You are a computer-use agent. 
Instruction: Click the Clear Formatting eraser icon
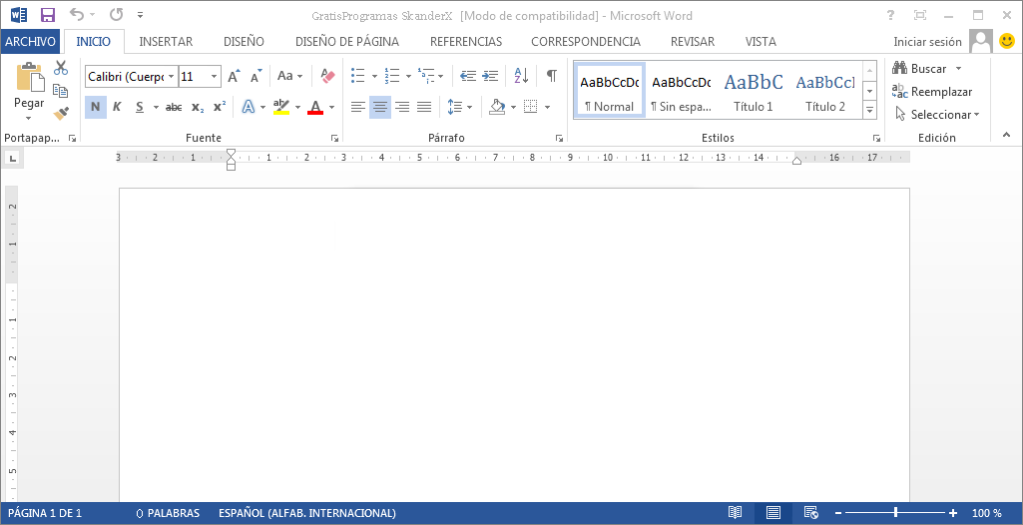[327, 76]
